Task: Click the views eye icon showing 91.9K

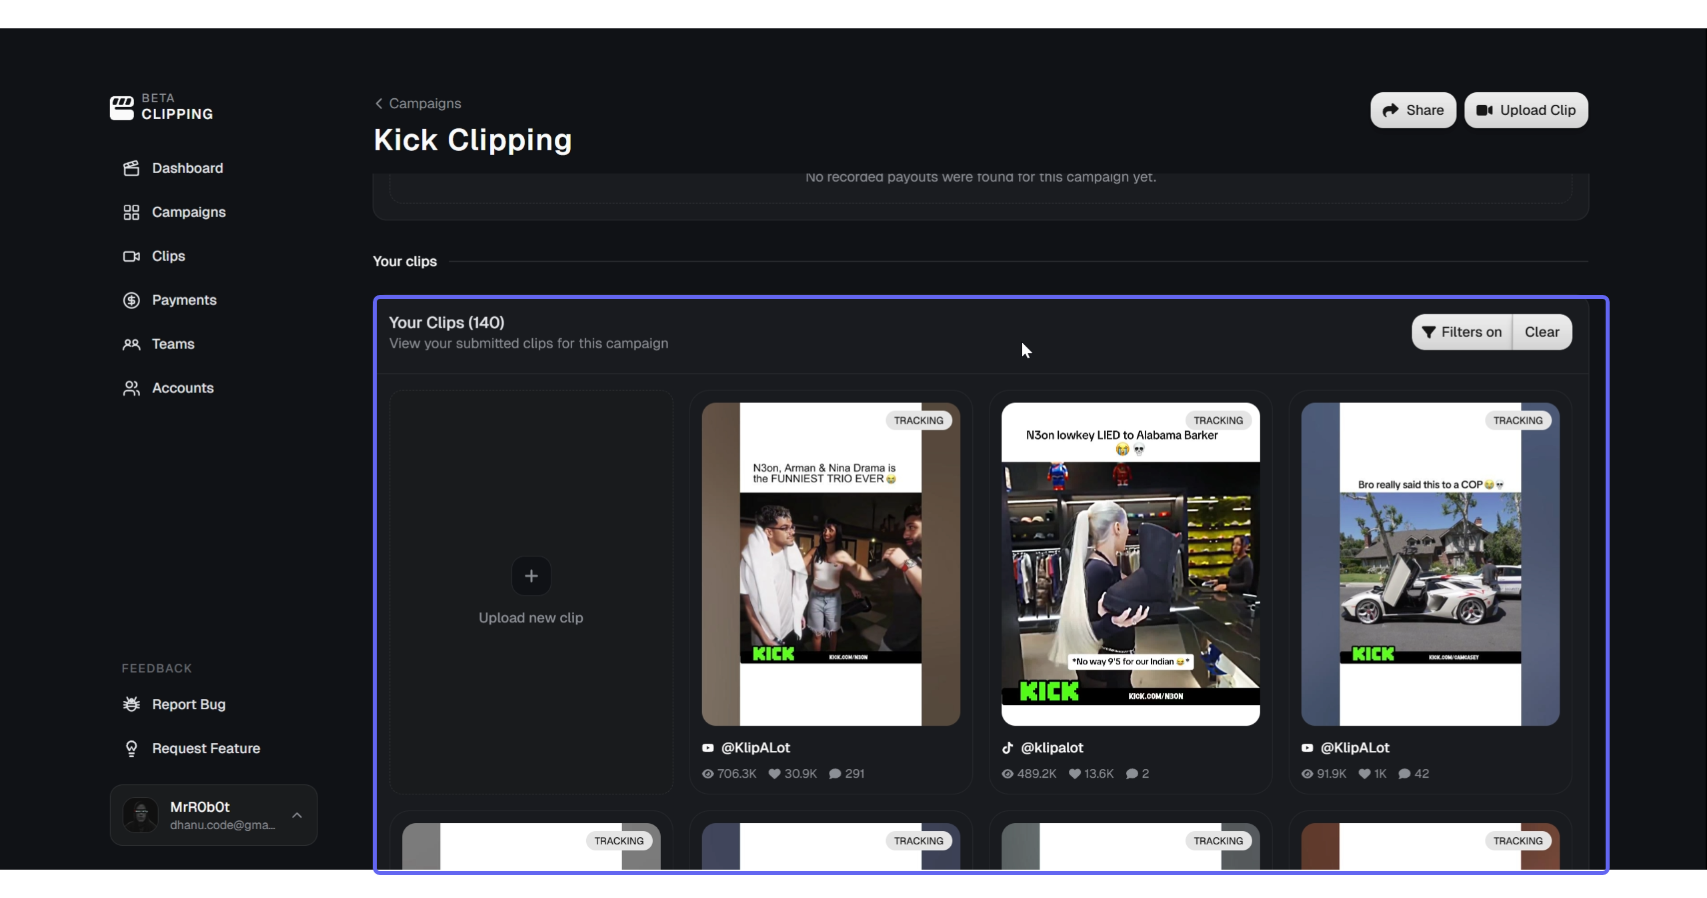Action: click(1307, 774)
